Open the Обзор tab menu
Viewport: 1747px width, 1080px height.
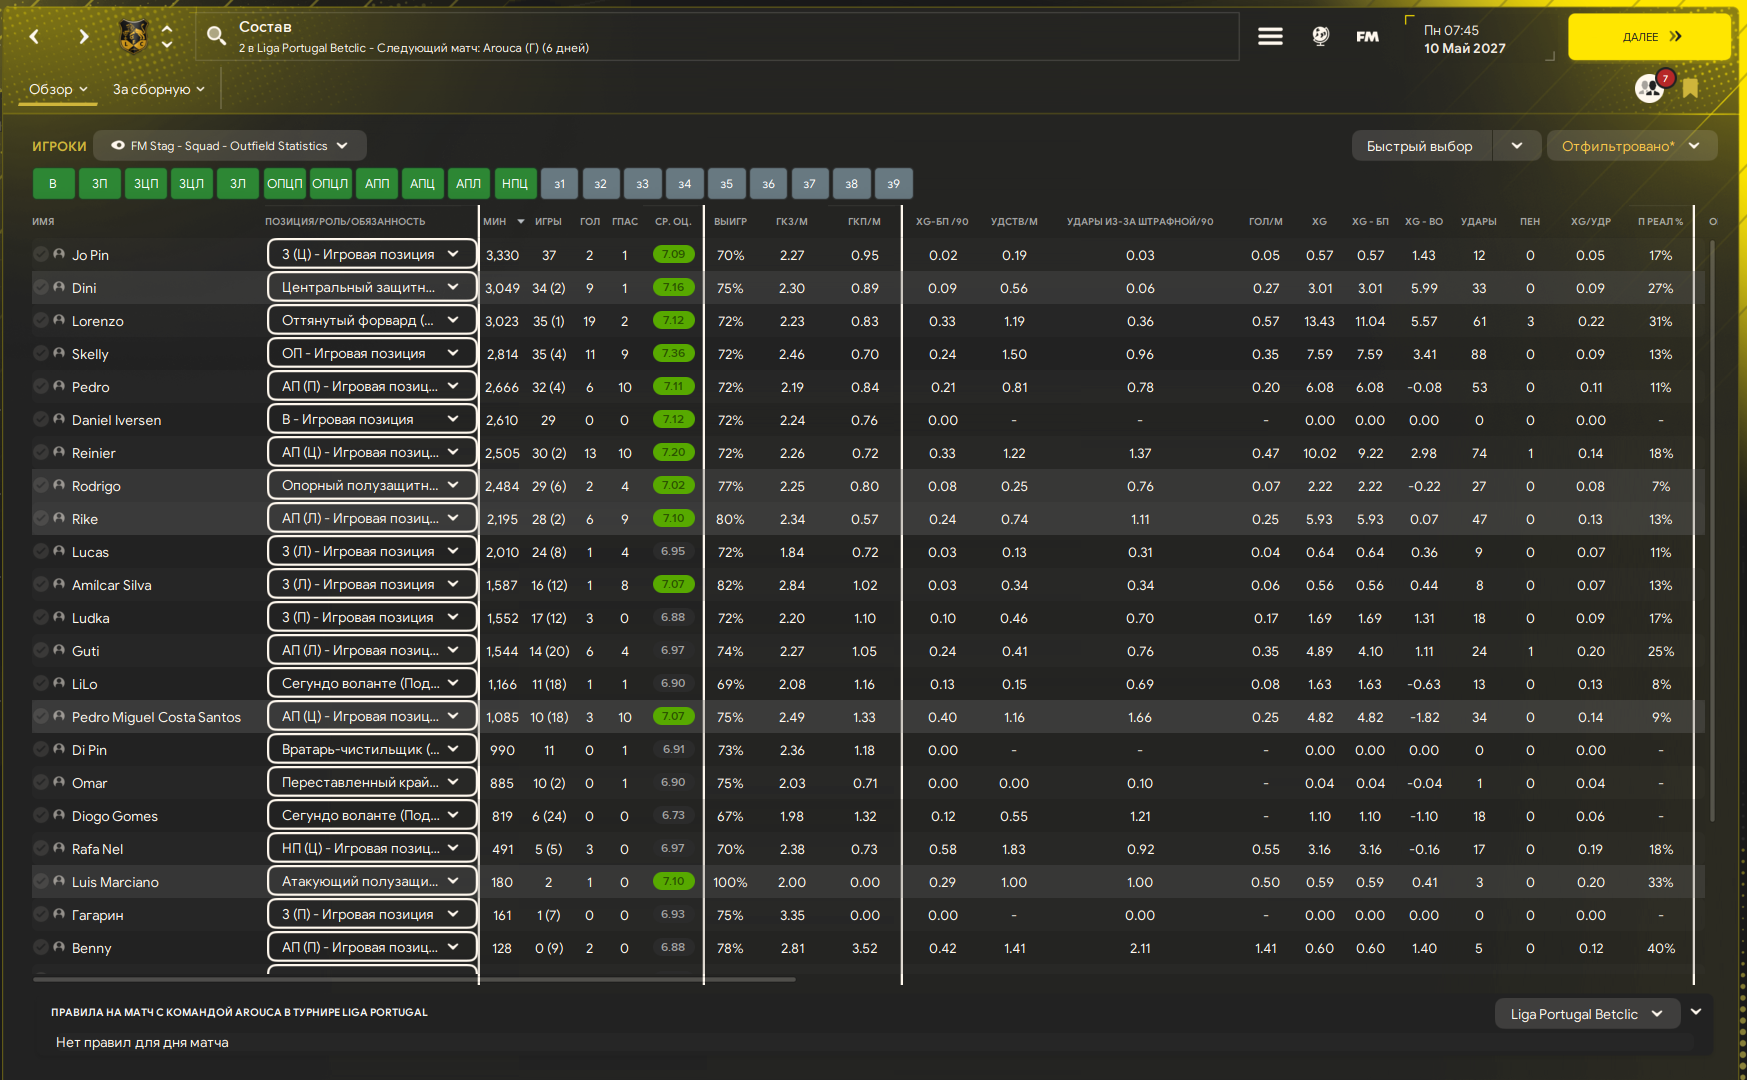(x=58, y=89)
